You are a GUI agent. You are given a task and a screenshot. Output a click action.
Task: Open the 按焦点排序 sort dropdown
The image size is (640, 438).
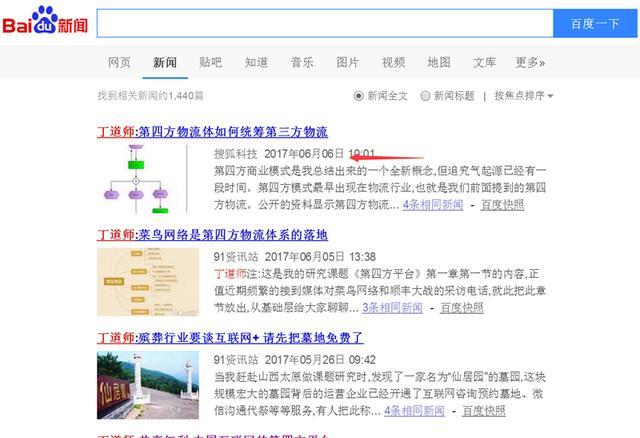(x=524, y=96)
